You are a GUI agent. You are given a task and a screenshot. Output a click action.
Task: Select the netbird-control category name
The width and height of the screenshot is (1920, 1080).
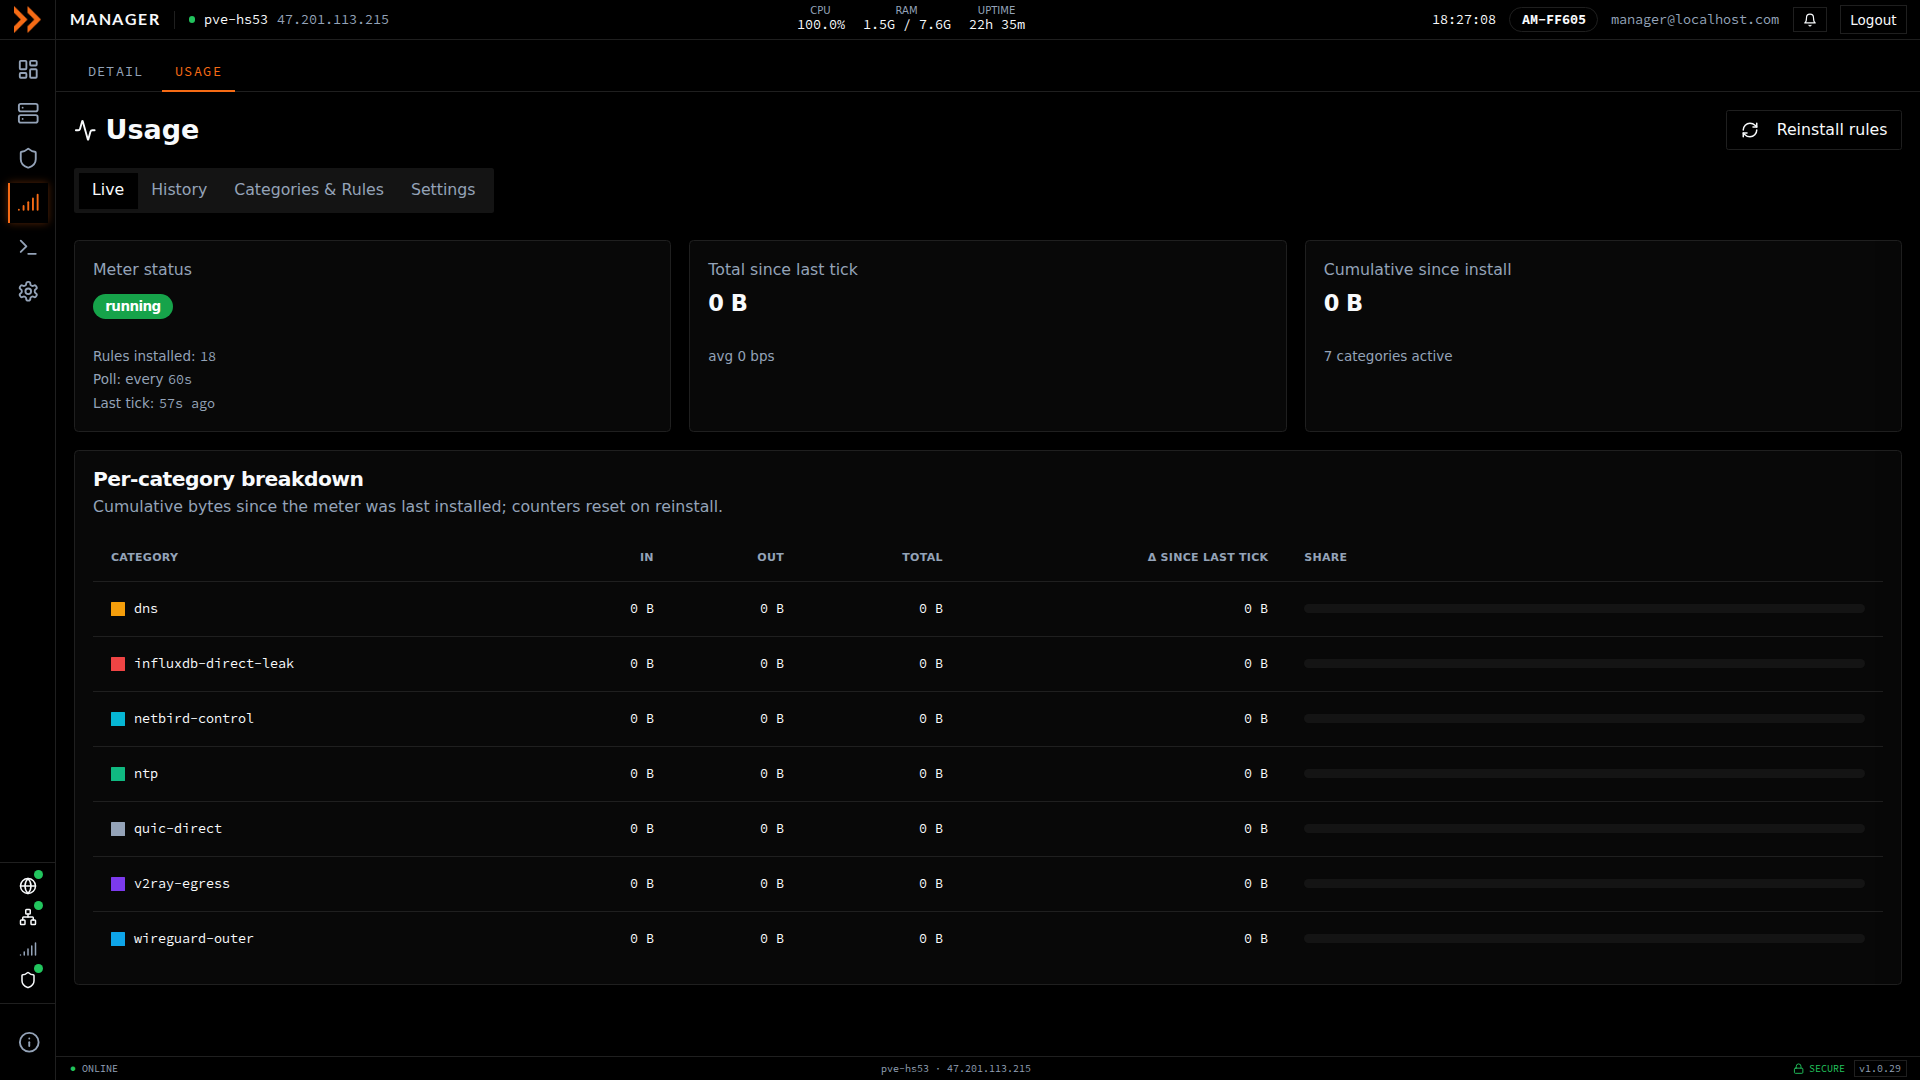tap(194, 719)
